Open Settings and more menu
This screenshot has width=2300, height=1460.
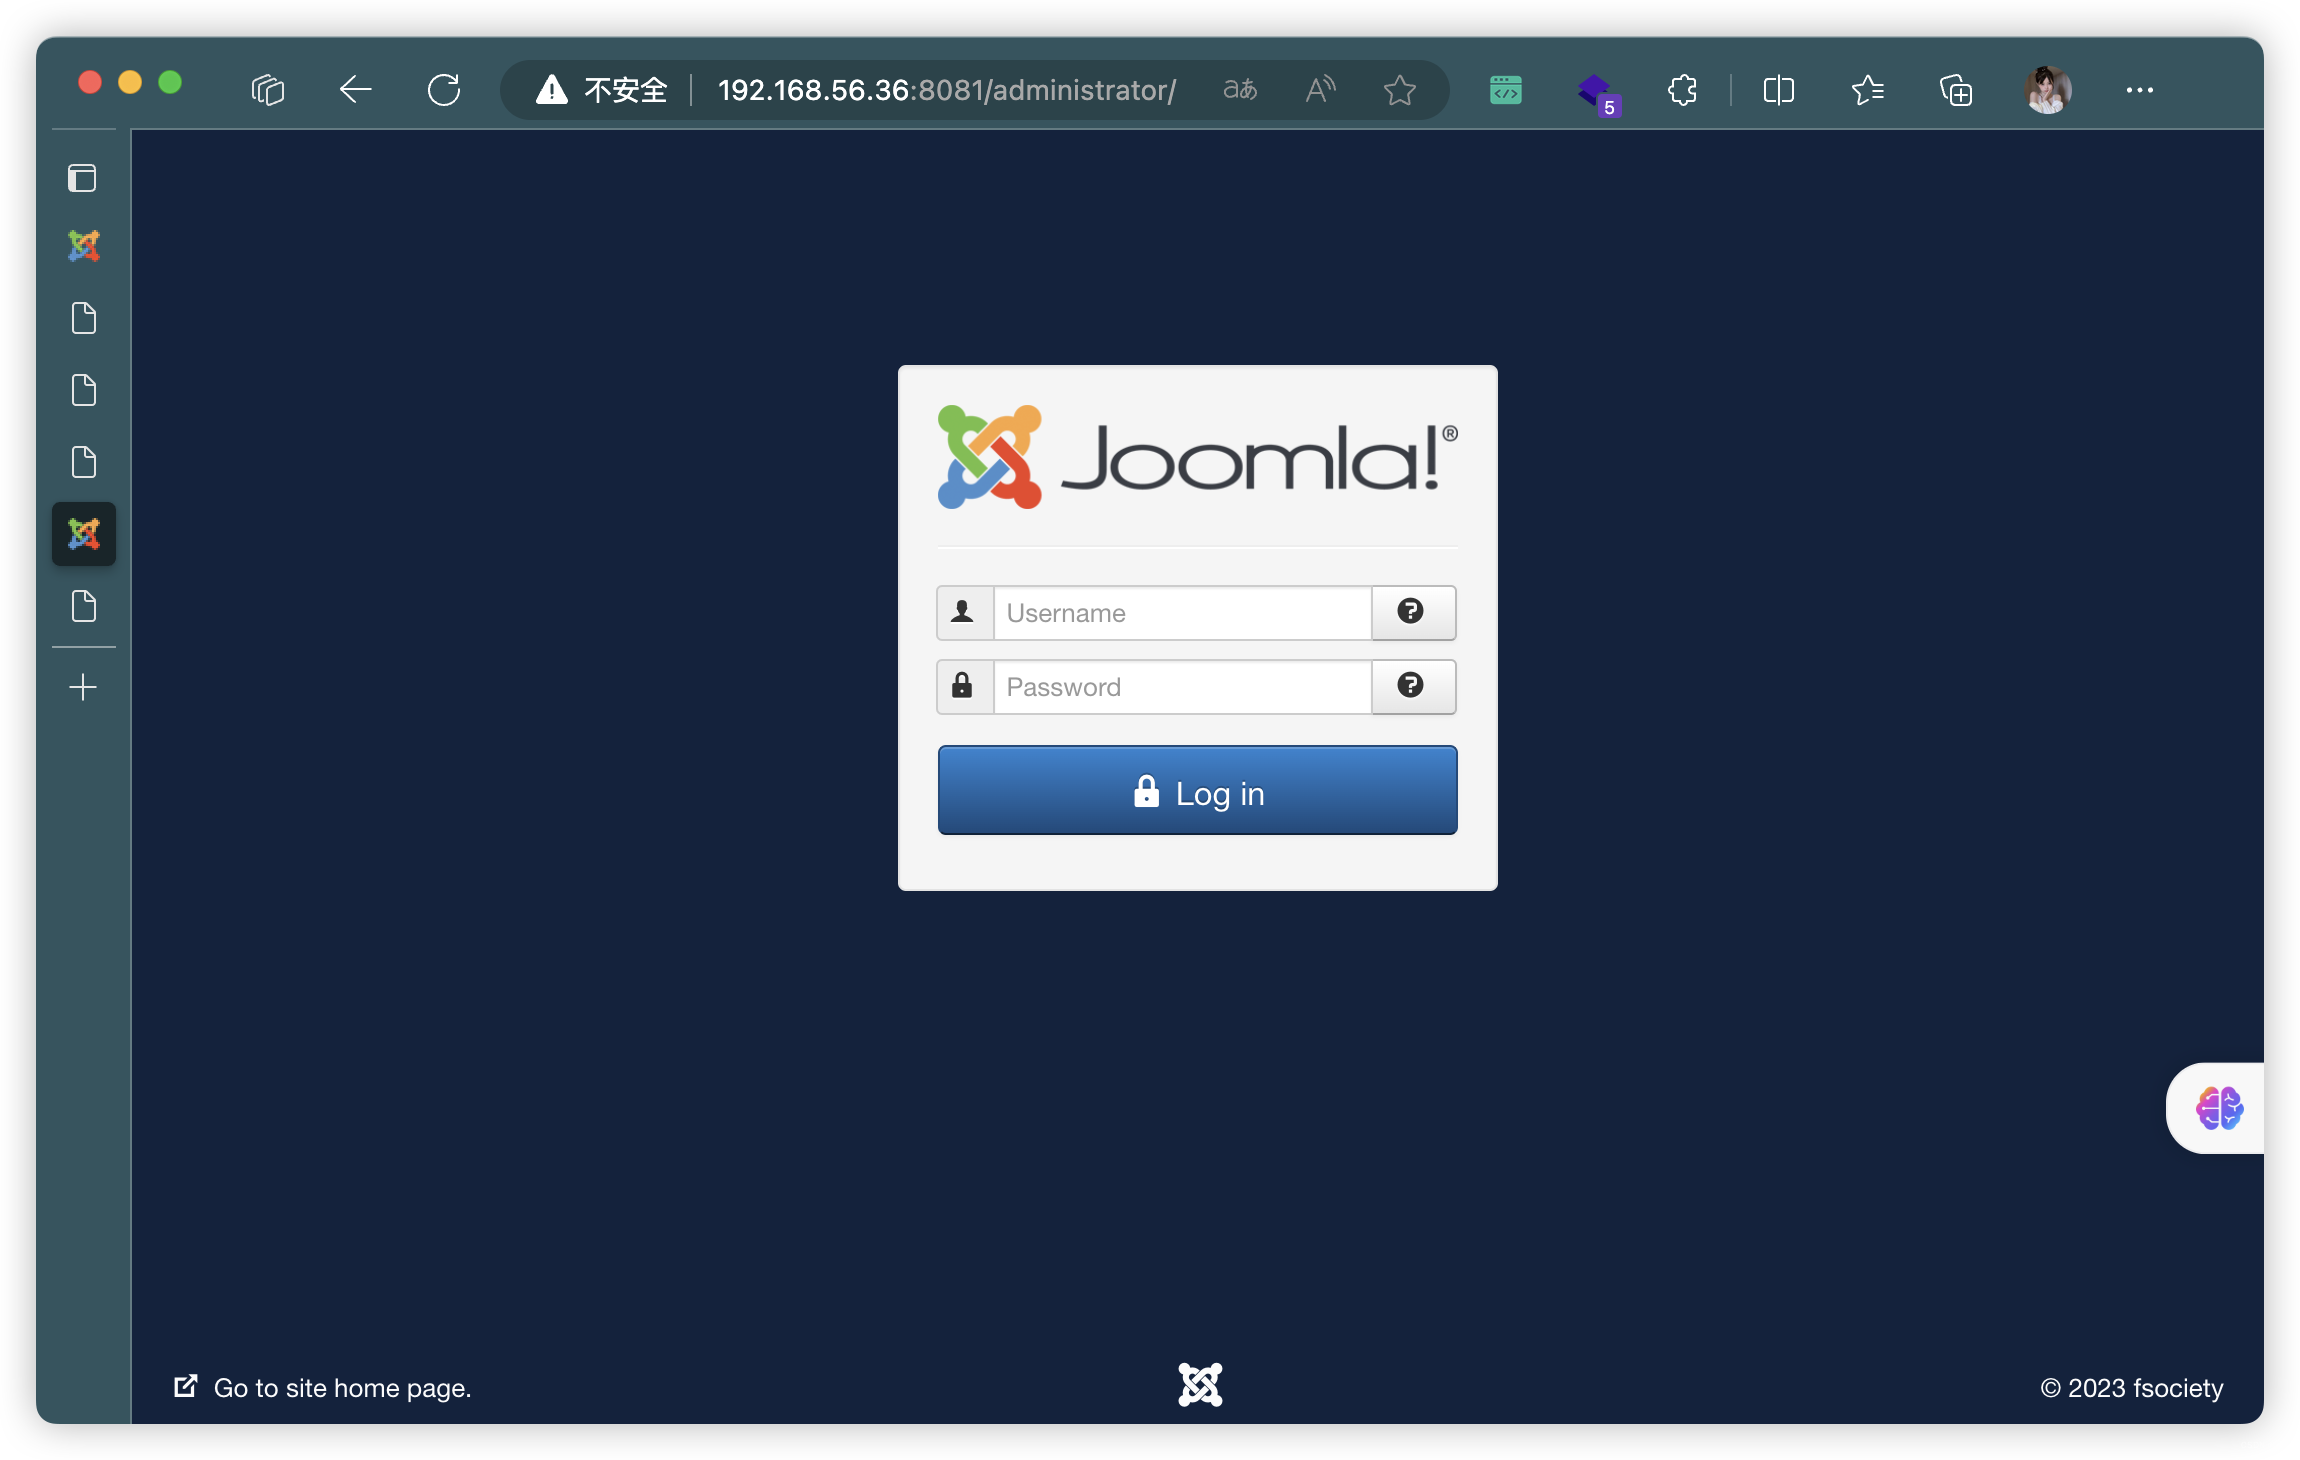click(2140, 90)
